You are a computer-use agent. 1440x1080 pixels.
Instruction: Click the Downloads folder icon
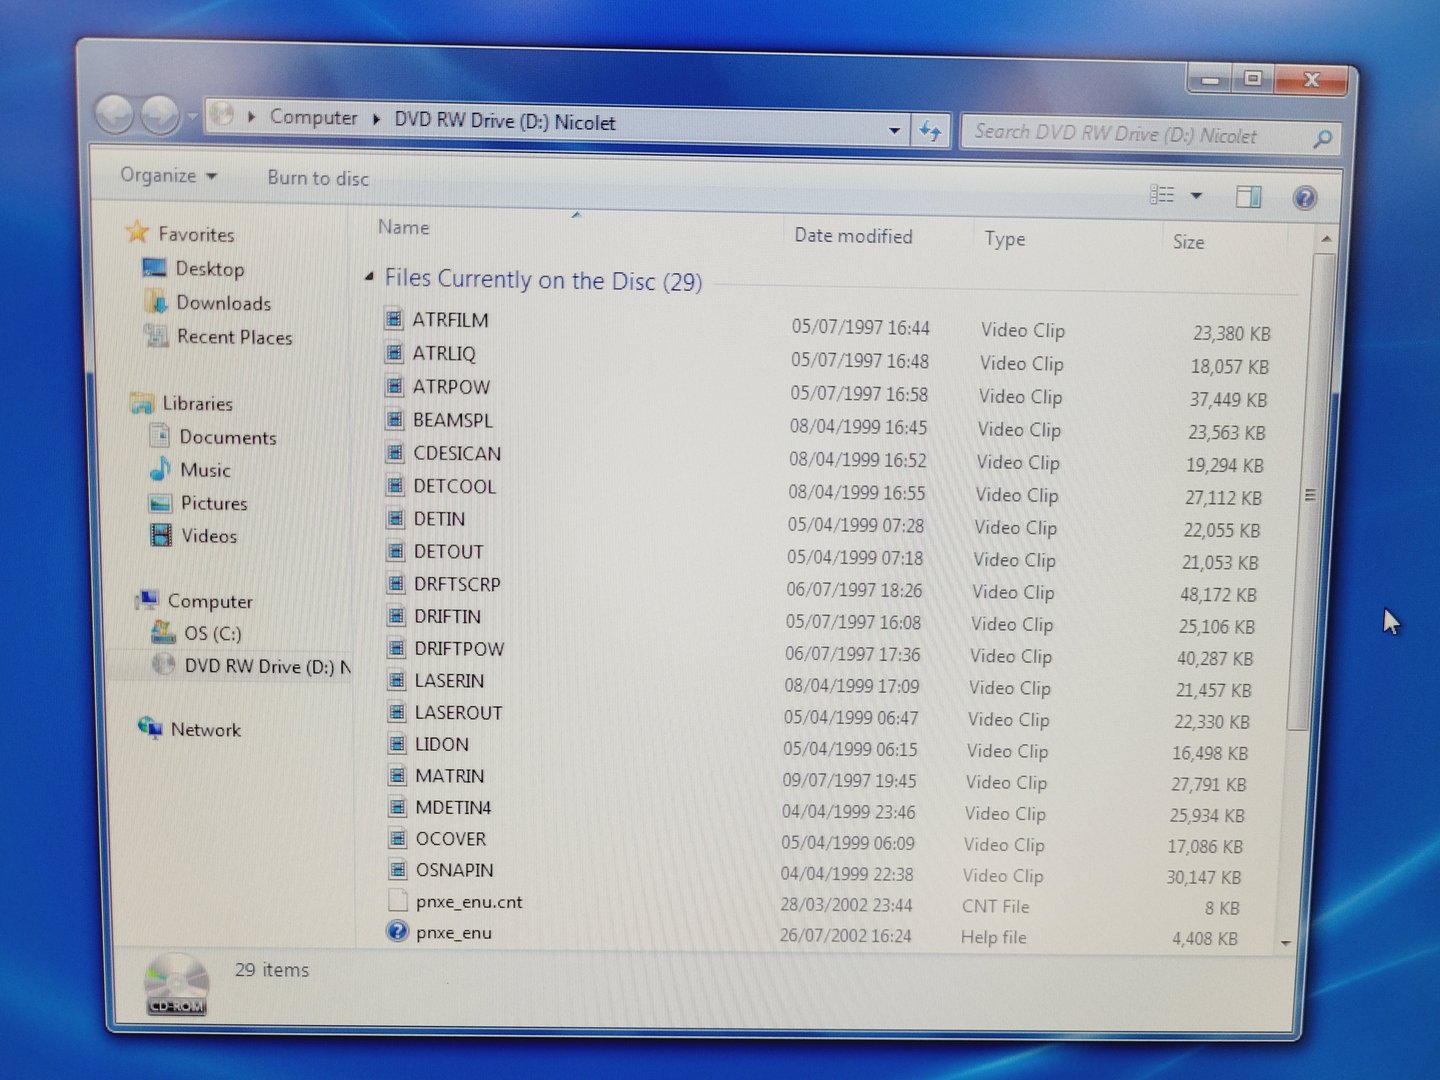pos(156,301)
